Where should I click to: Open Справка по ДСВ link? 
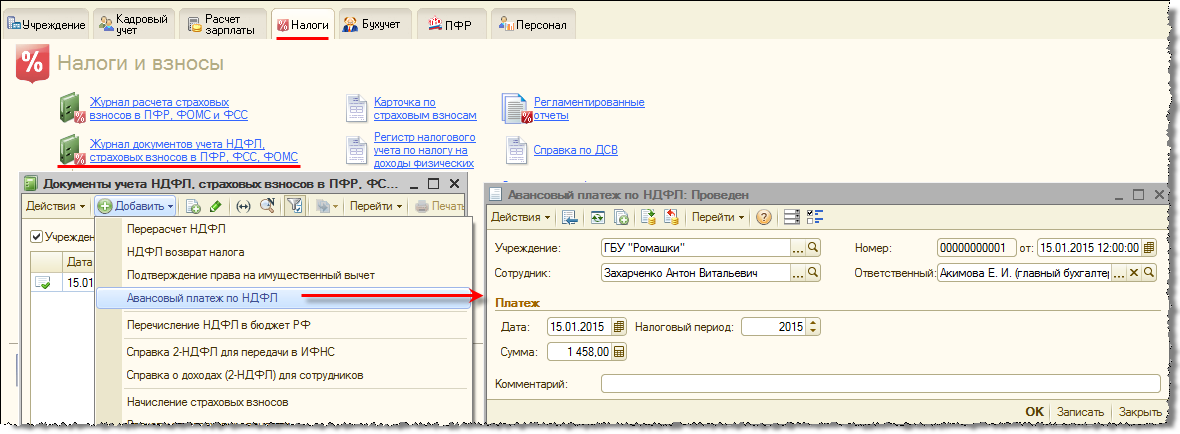576,150
